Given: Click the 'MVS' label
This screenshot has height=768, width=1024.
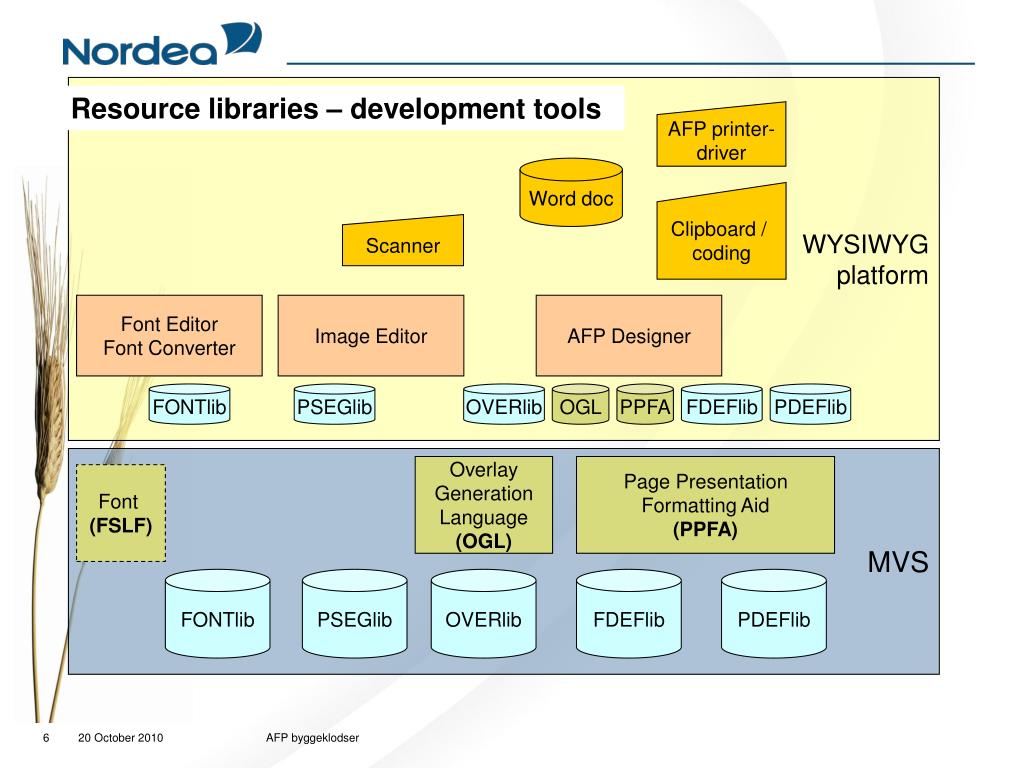Looking at the screenshot, I should click(x=898, y=562).
